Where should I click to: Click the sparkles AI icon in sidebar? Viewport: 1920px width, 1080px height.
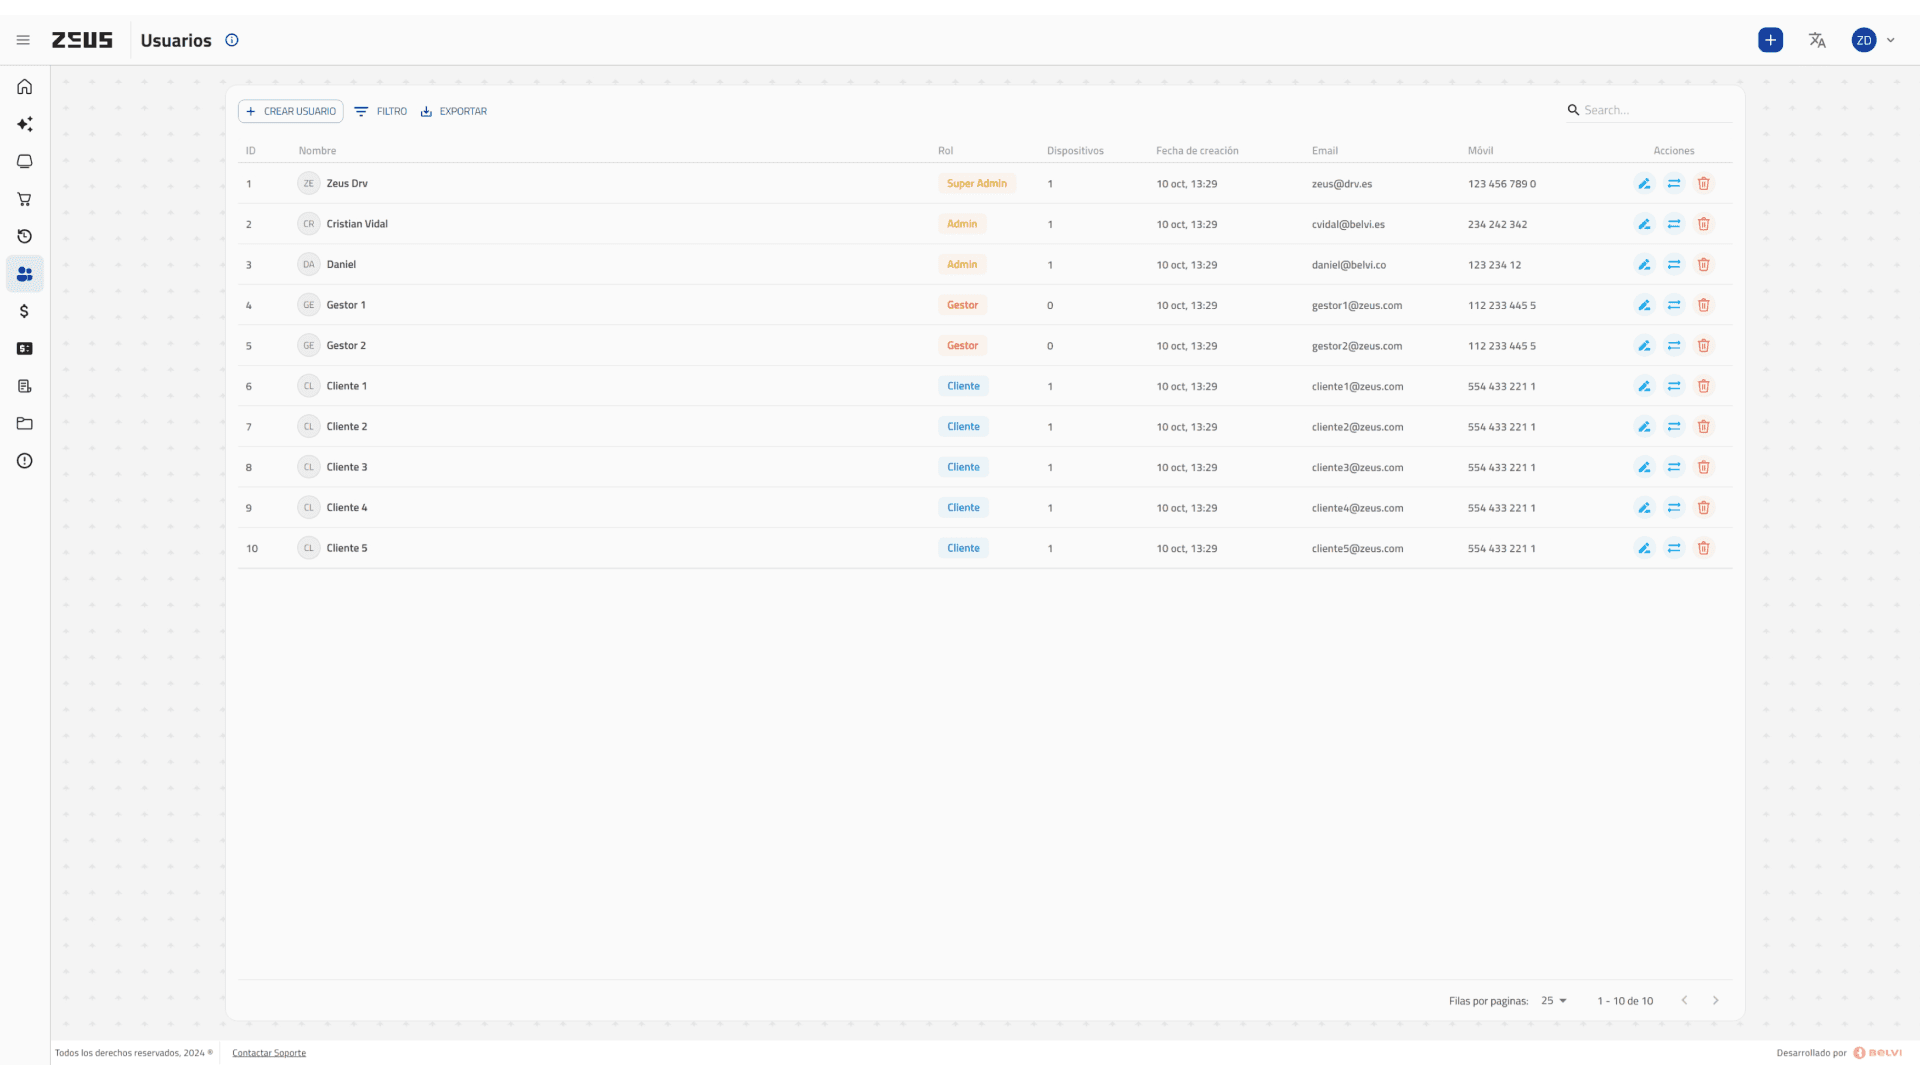pos(24,124)
